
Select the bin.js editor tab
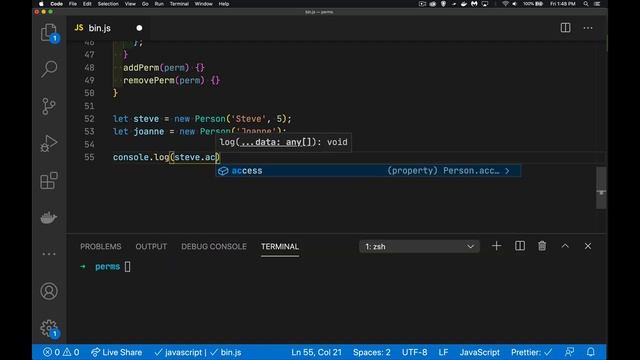click(x=108, y=28)
